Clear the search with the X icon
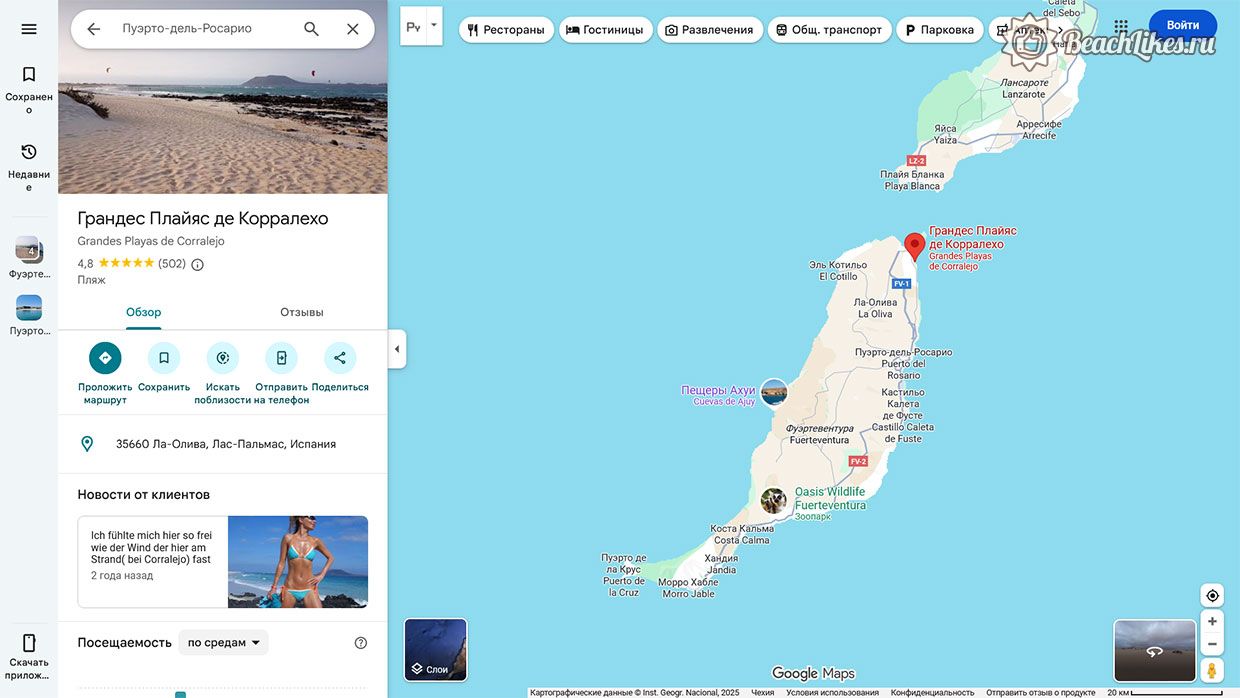 352,29
